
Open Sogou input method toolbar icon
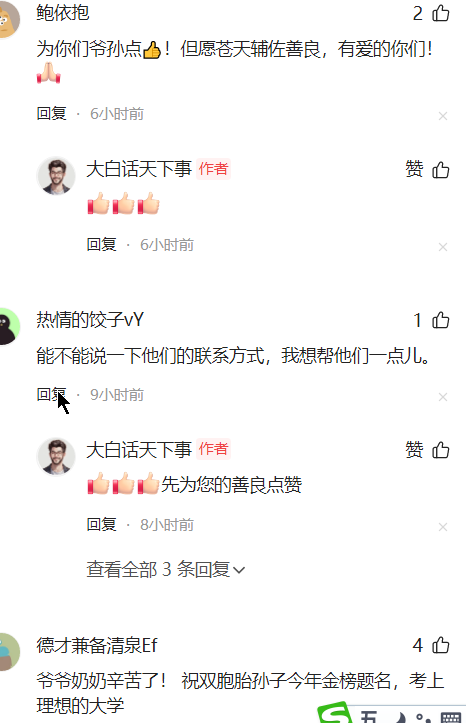(334, 713)
